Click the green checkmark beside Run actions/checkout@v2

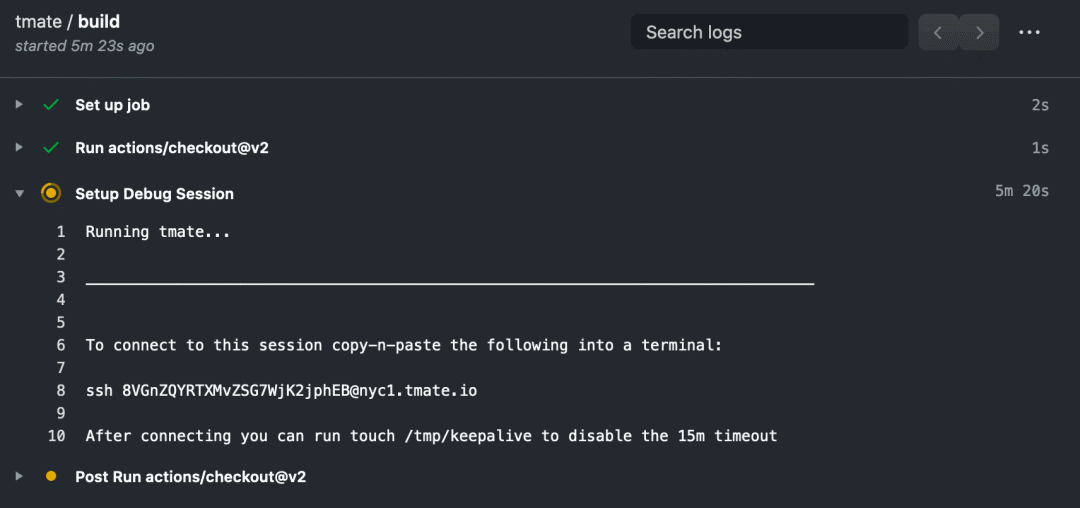pyautogui.click(x=50, y=148)
